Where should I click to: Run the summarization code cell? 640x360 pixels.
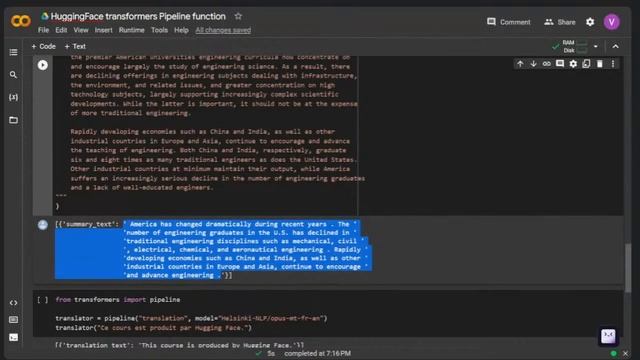42,65
